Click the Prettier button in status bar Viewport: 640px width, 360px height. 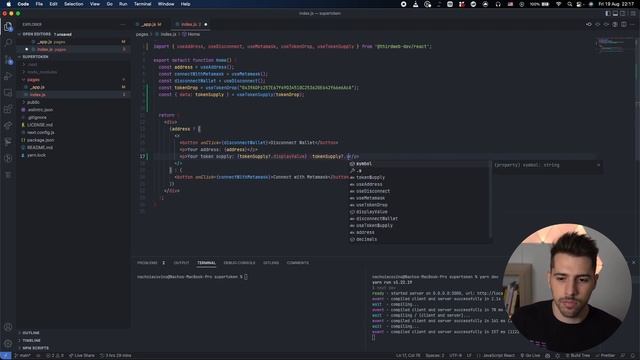pos(605,356)
